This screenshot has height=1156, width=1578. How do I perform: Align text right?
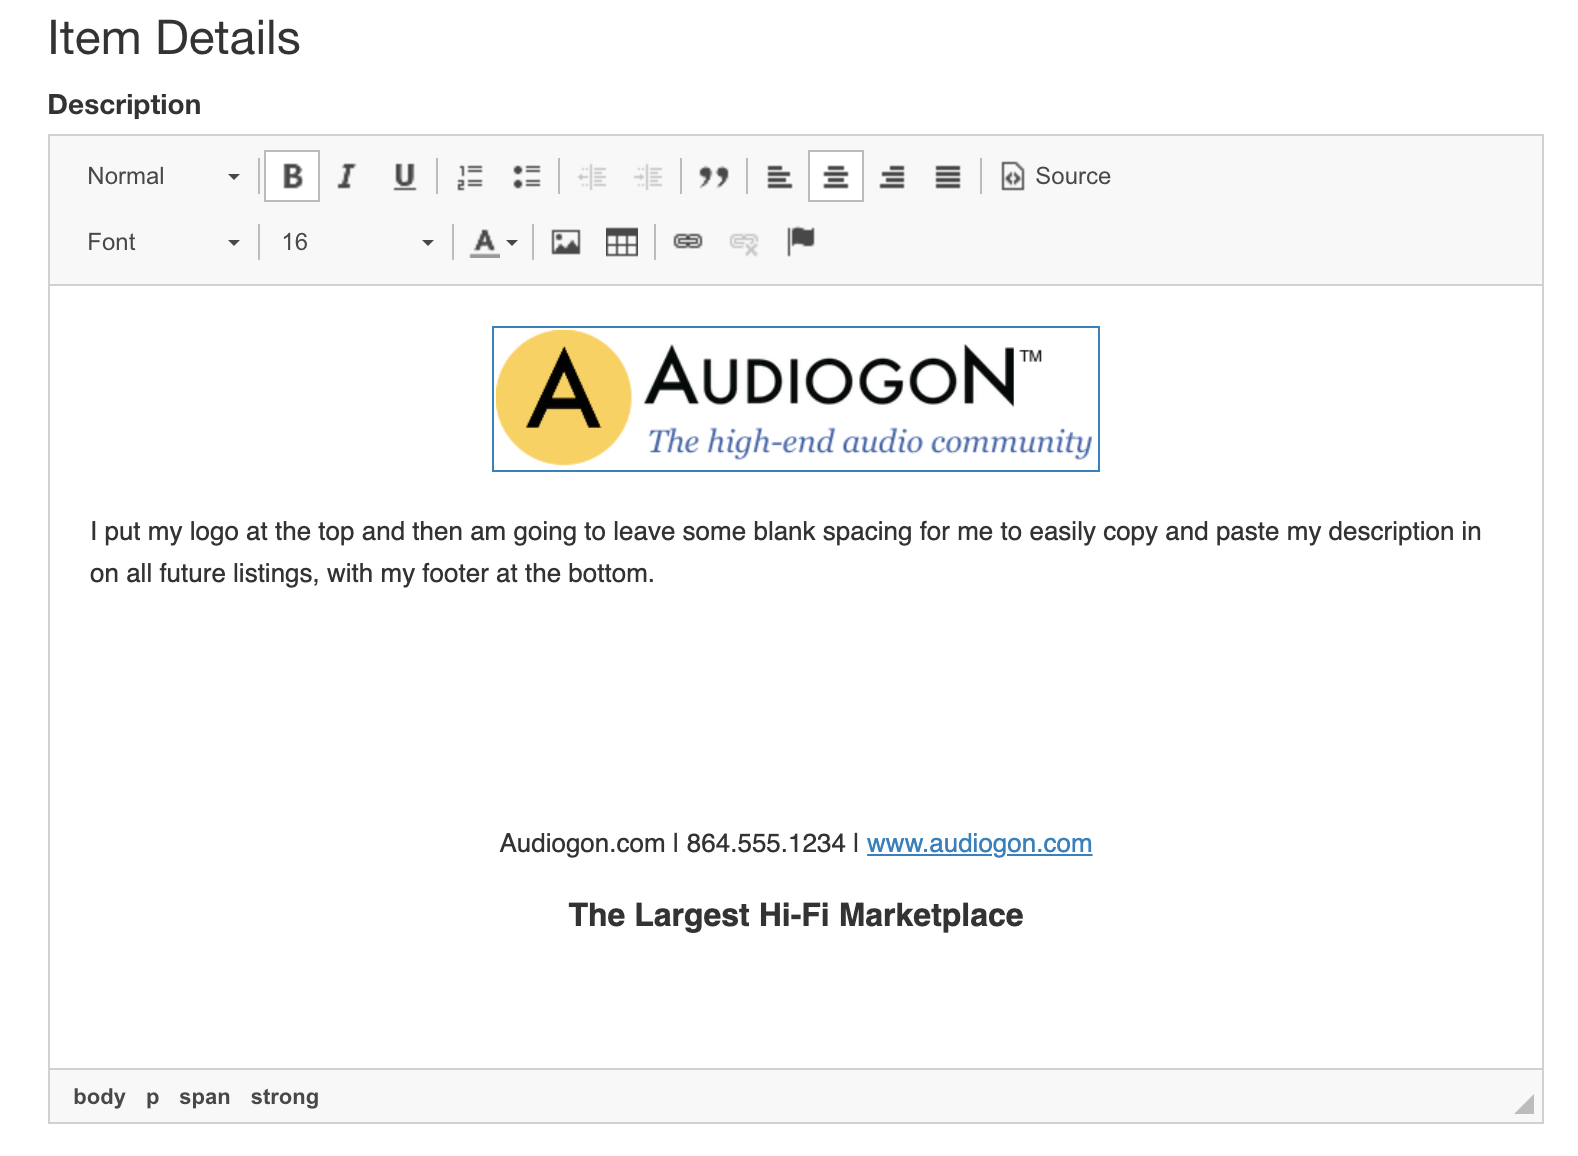click(x=892, y=176)
